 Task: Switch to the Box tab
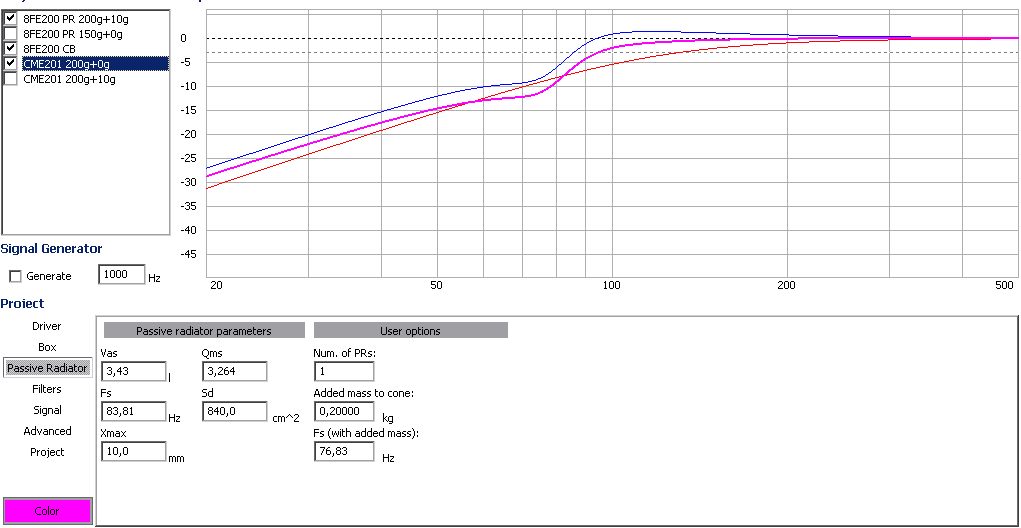[x=47, y=347]
